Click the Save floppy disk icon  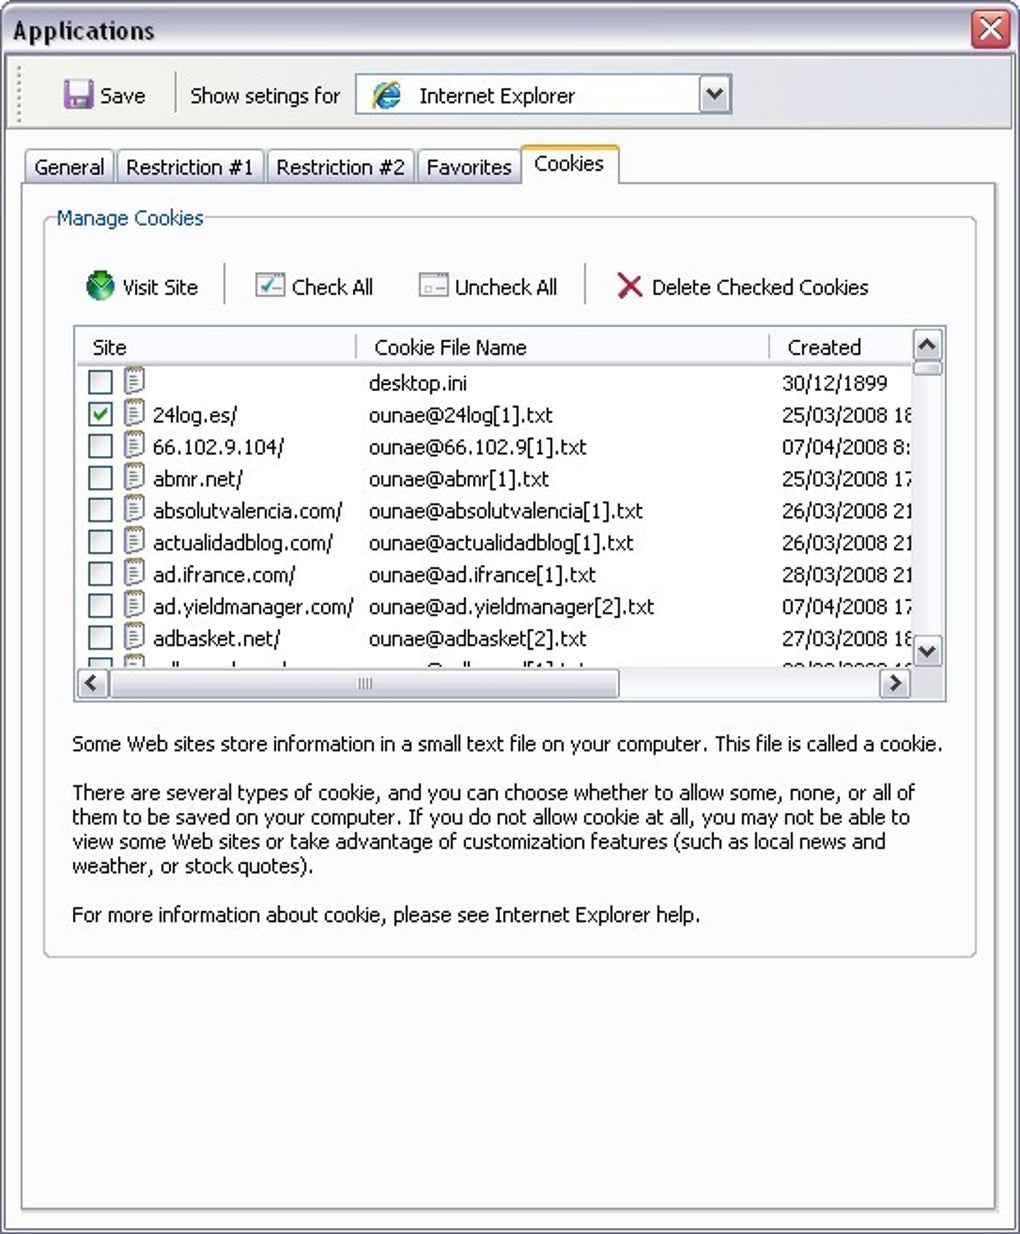tap(78, 95)
